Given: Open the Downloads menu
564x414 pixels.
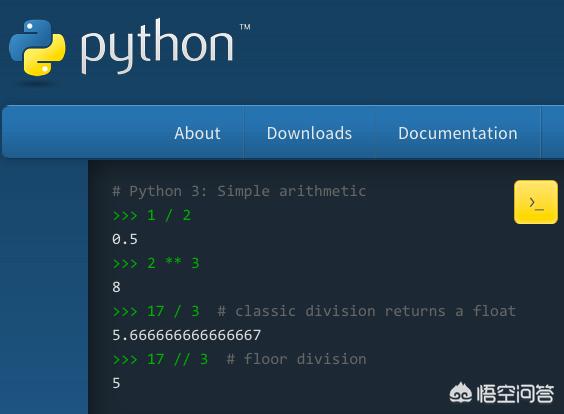Looking at the screenshot, I should pyautogui.click(x=309, y=133).
